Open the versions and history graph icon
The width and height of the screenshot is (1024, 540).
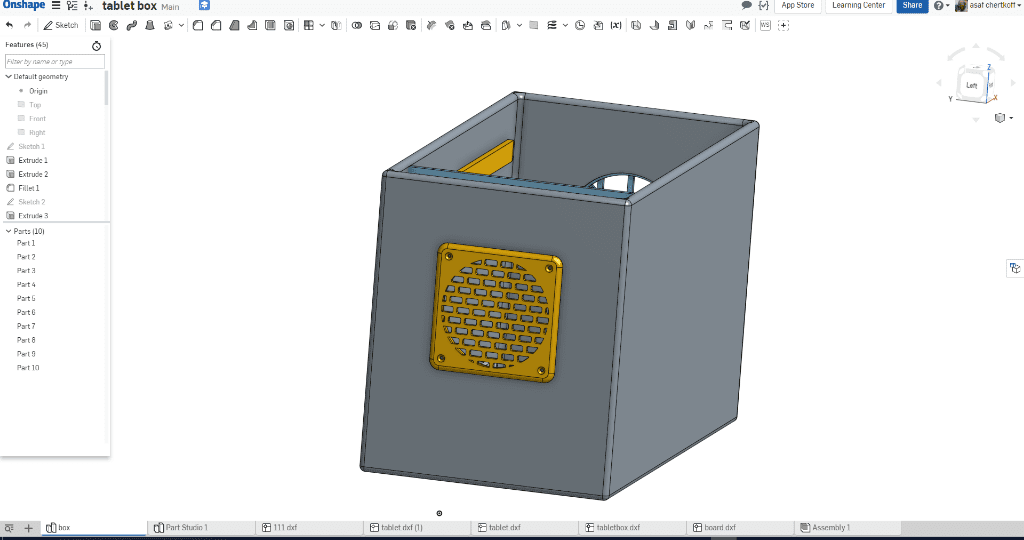click(x=72, y=5)
